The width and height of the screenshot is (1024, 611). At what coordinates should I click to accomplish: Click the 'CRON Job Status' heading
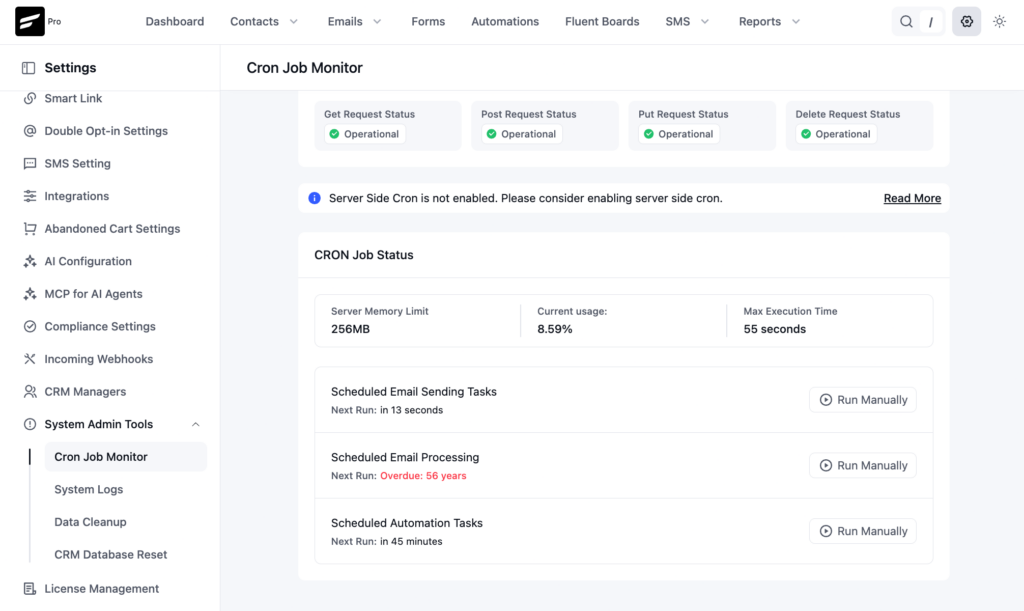[x=364, y=255]
